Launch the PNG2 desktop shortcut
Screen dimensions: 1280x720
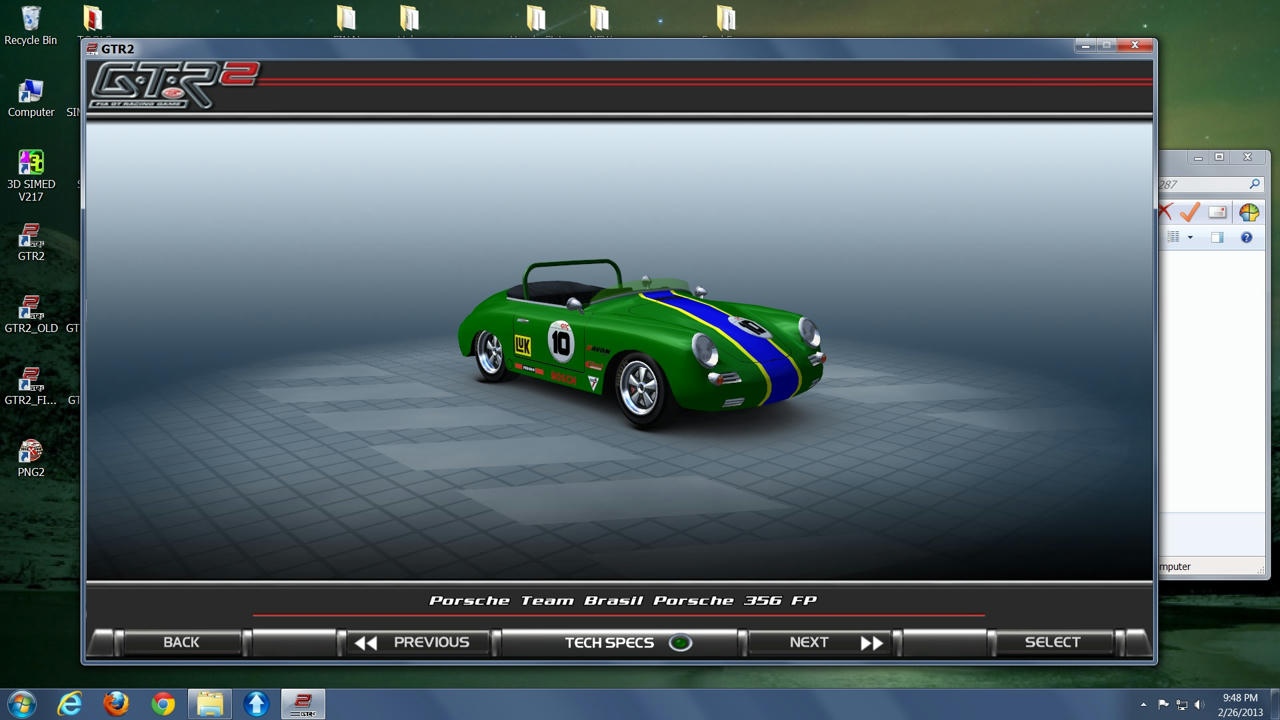pyautogui.click(x=31, y=459)
